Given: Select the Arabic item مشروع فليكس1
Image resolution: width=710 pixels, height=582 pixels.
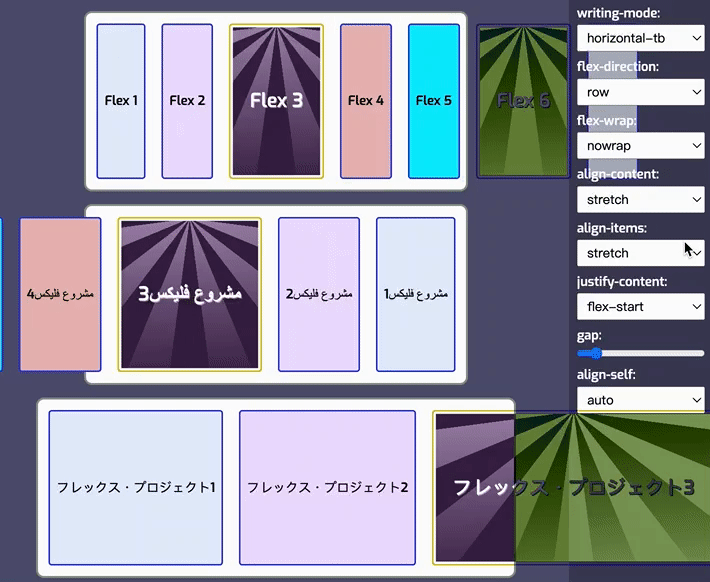Looking at the screenshot, I should [416, 294].
